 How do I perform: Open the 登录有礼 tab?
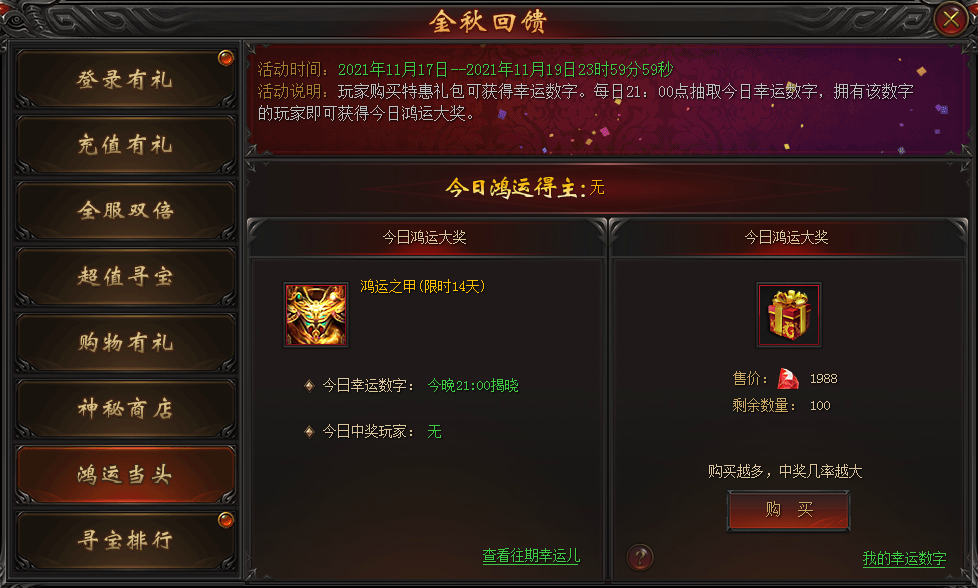(125, 79)
